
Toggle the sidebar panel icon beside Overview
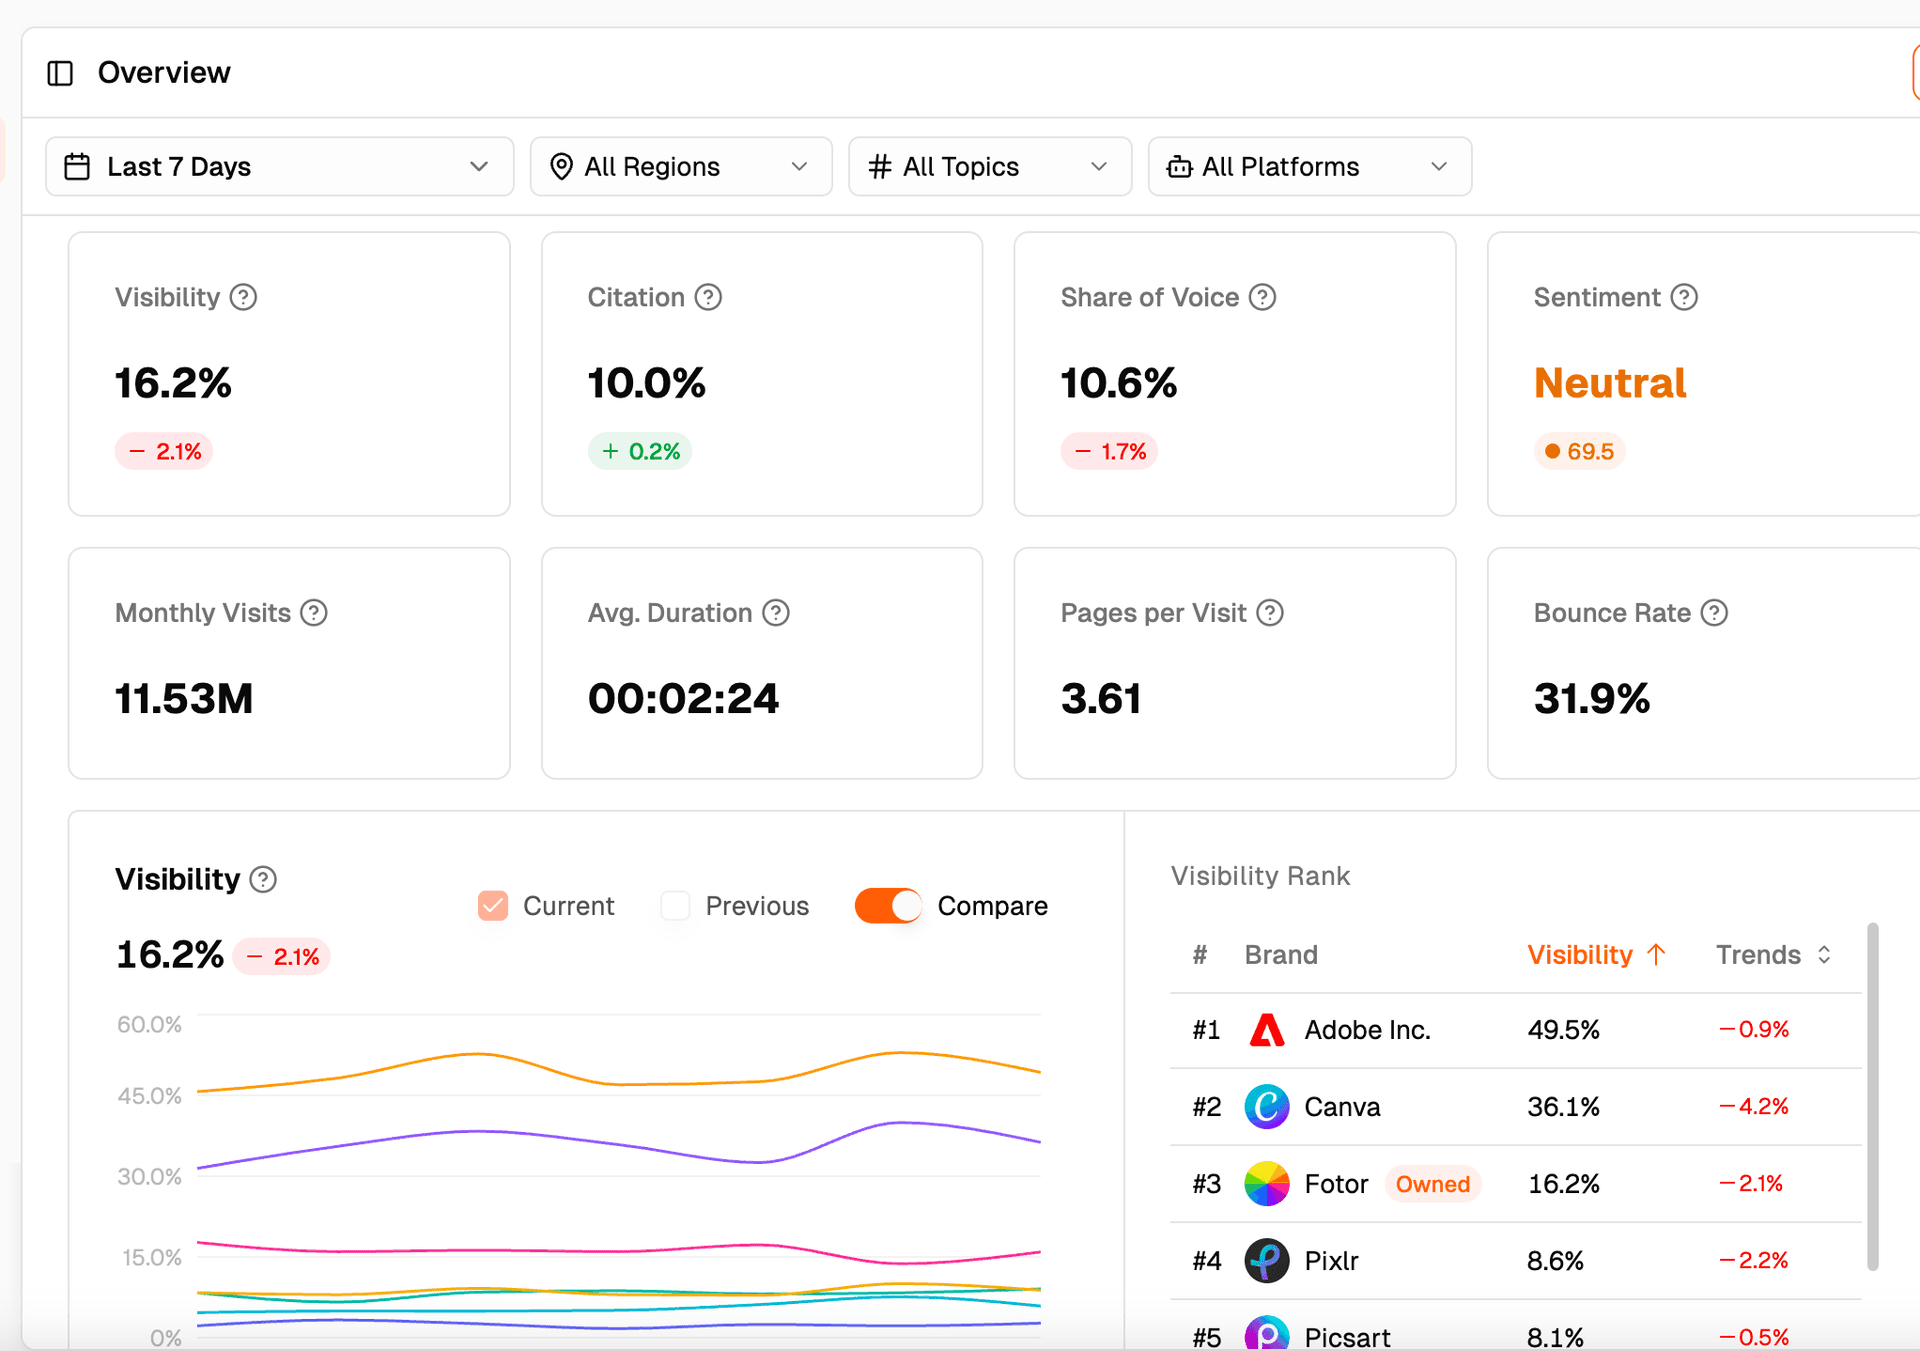[x=60, y=73]
